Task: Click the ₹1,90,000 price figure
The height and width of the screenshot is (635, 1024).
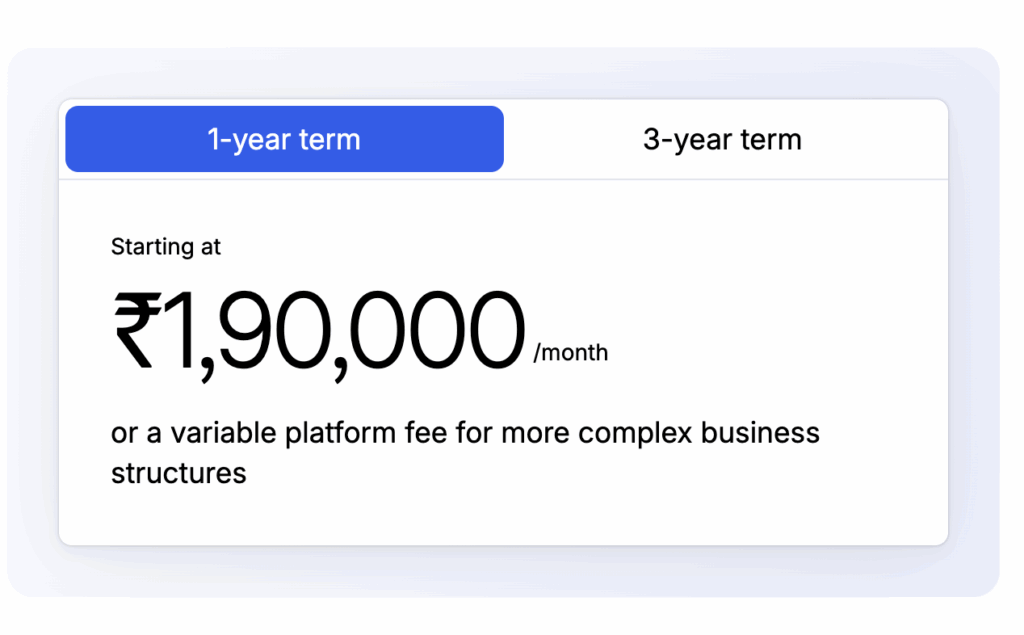Action: pos(320,331)
